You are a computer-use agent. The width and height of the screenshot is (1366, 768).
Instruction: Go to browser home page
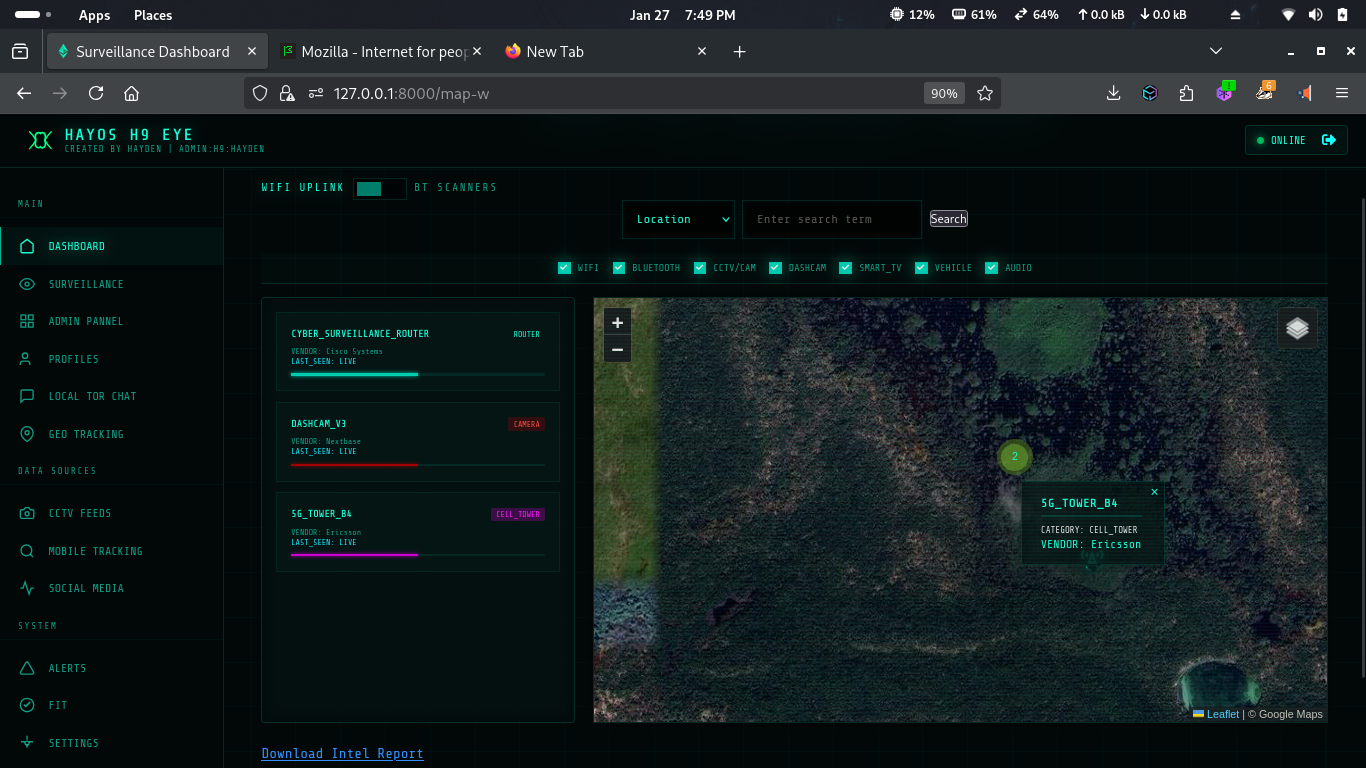131,93
